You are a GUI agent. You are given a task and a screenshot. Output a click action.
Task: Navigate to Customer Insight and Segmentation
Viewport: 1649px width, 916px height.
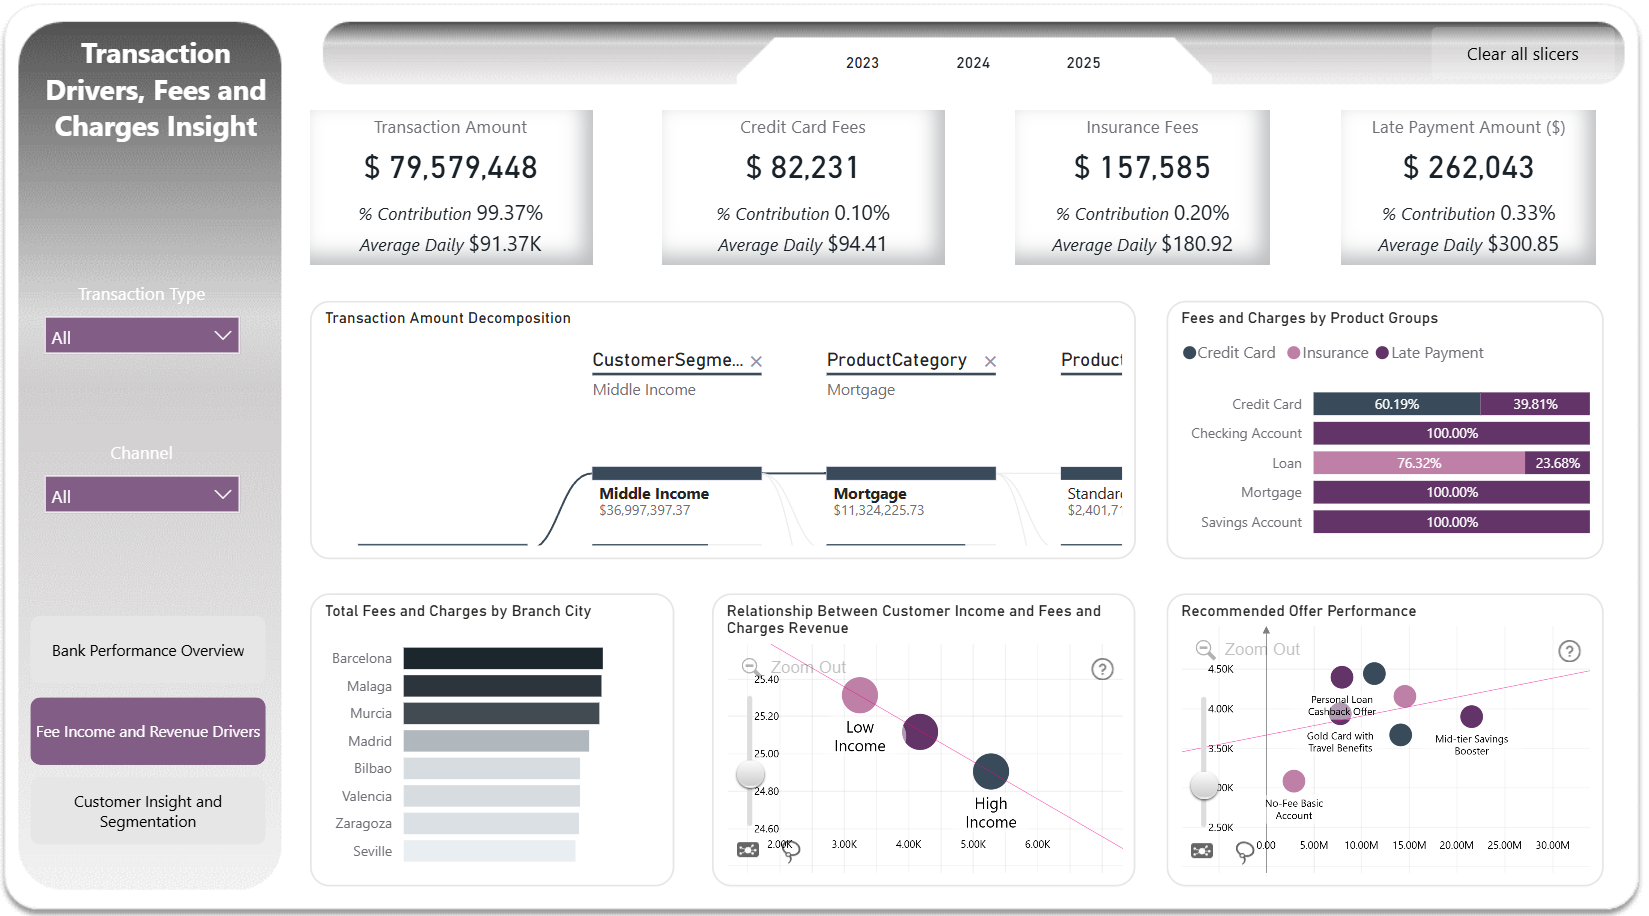pyautogui.click(x=148, y=811)
